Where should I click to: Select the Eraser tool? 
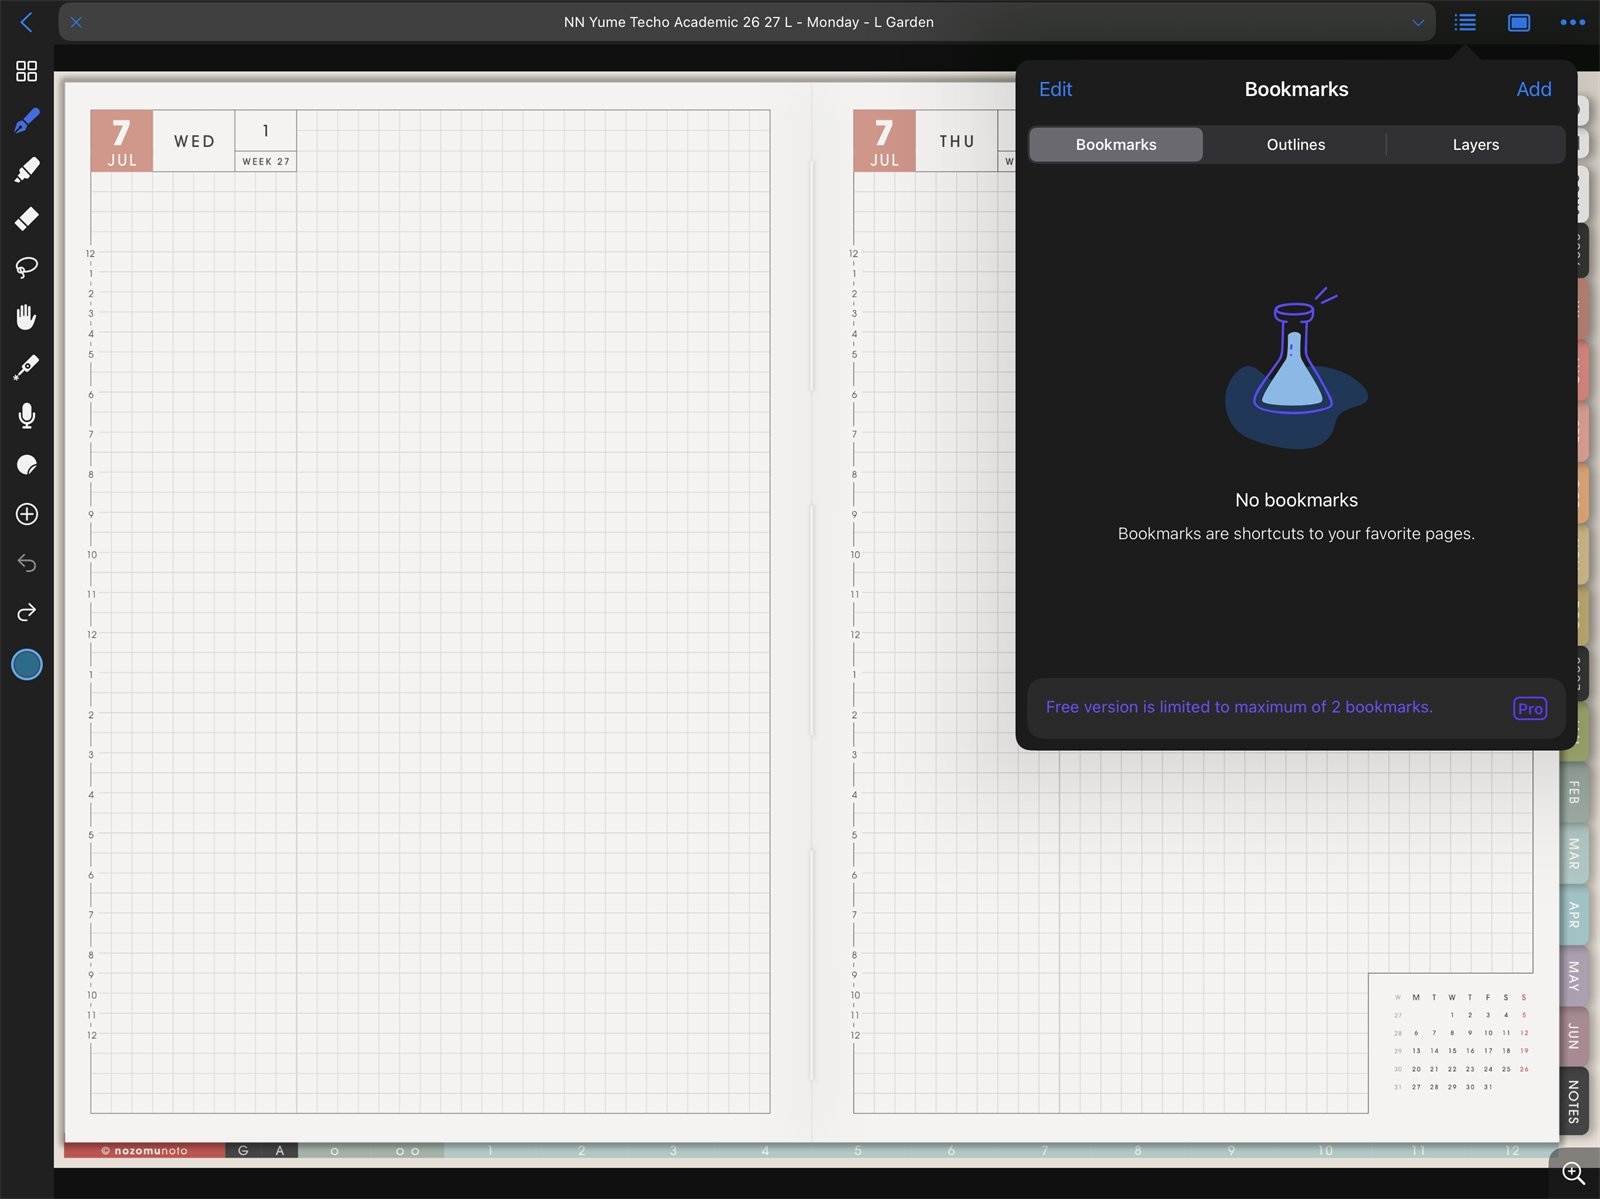pyautogui.click(x=27, y=218)
